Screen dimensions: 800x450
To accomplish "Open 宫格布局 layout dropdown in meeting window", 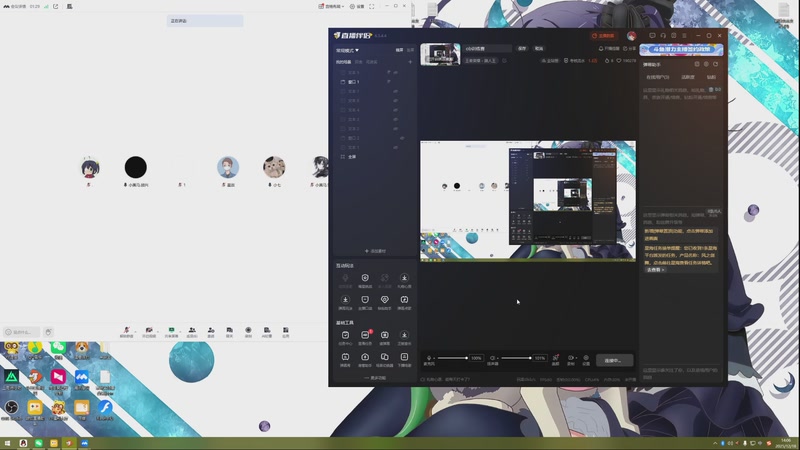I will 331,6.
